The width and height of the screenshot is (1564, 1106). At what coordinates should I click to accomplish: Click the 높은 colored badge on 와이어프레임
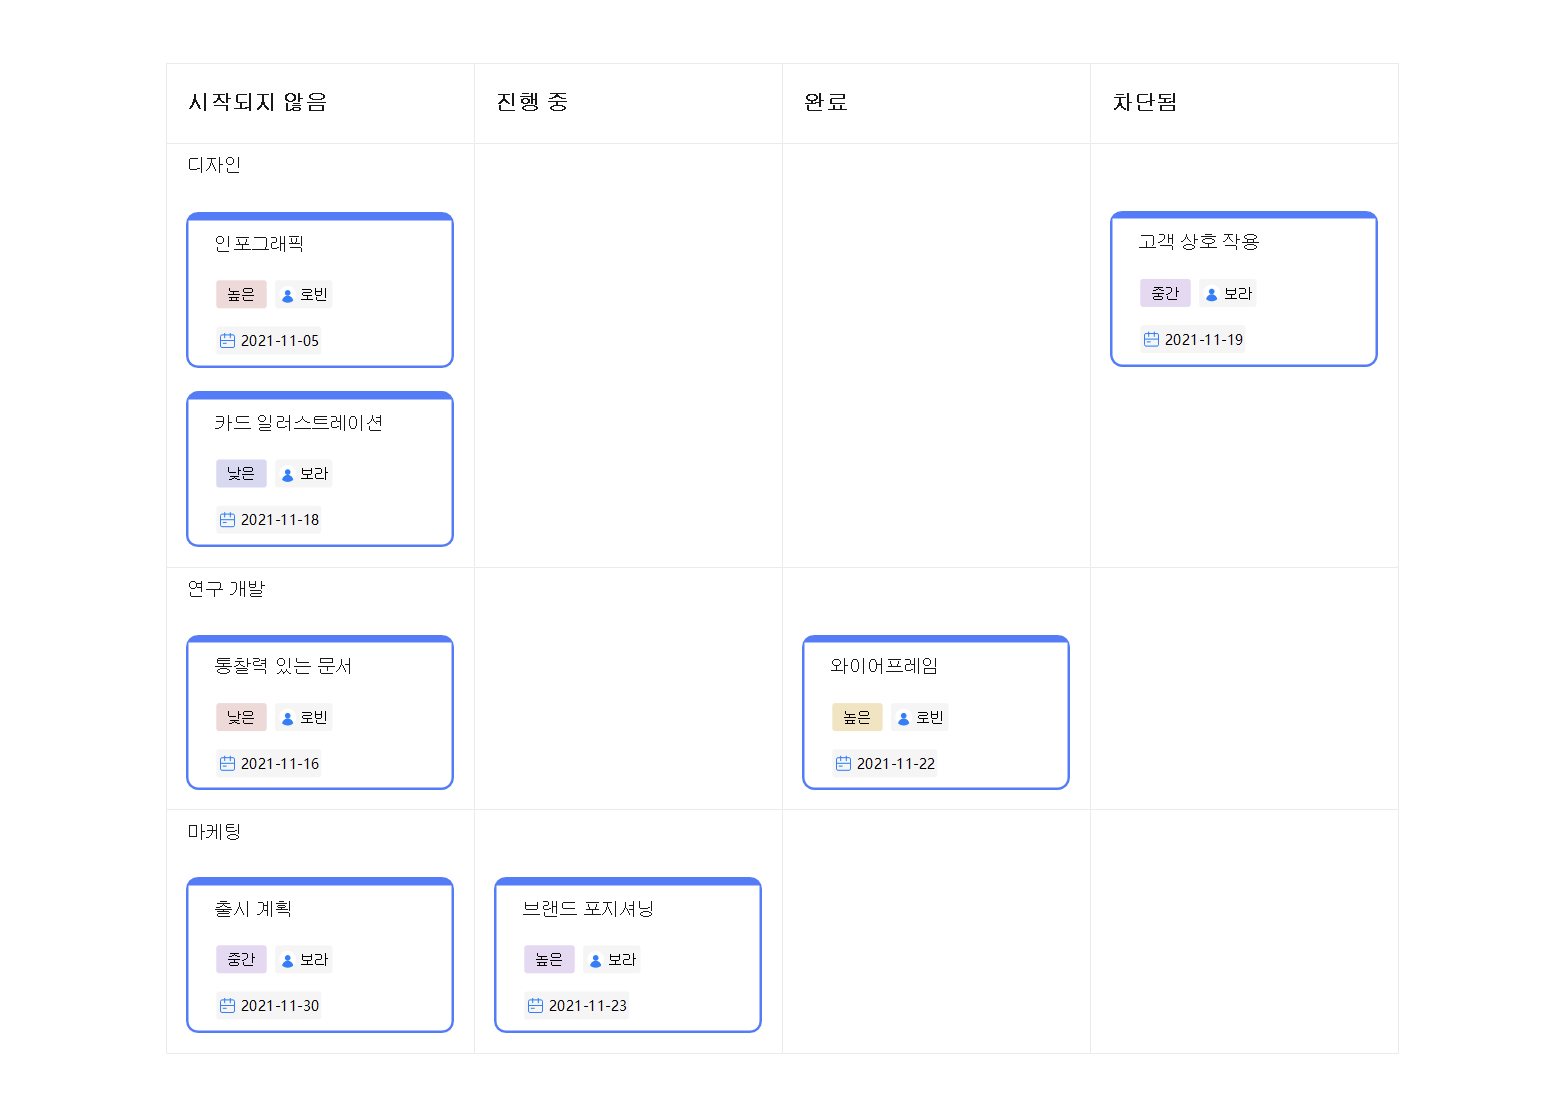click(x=857, y=717)
